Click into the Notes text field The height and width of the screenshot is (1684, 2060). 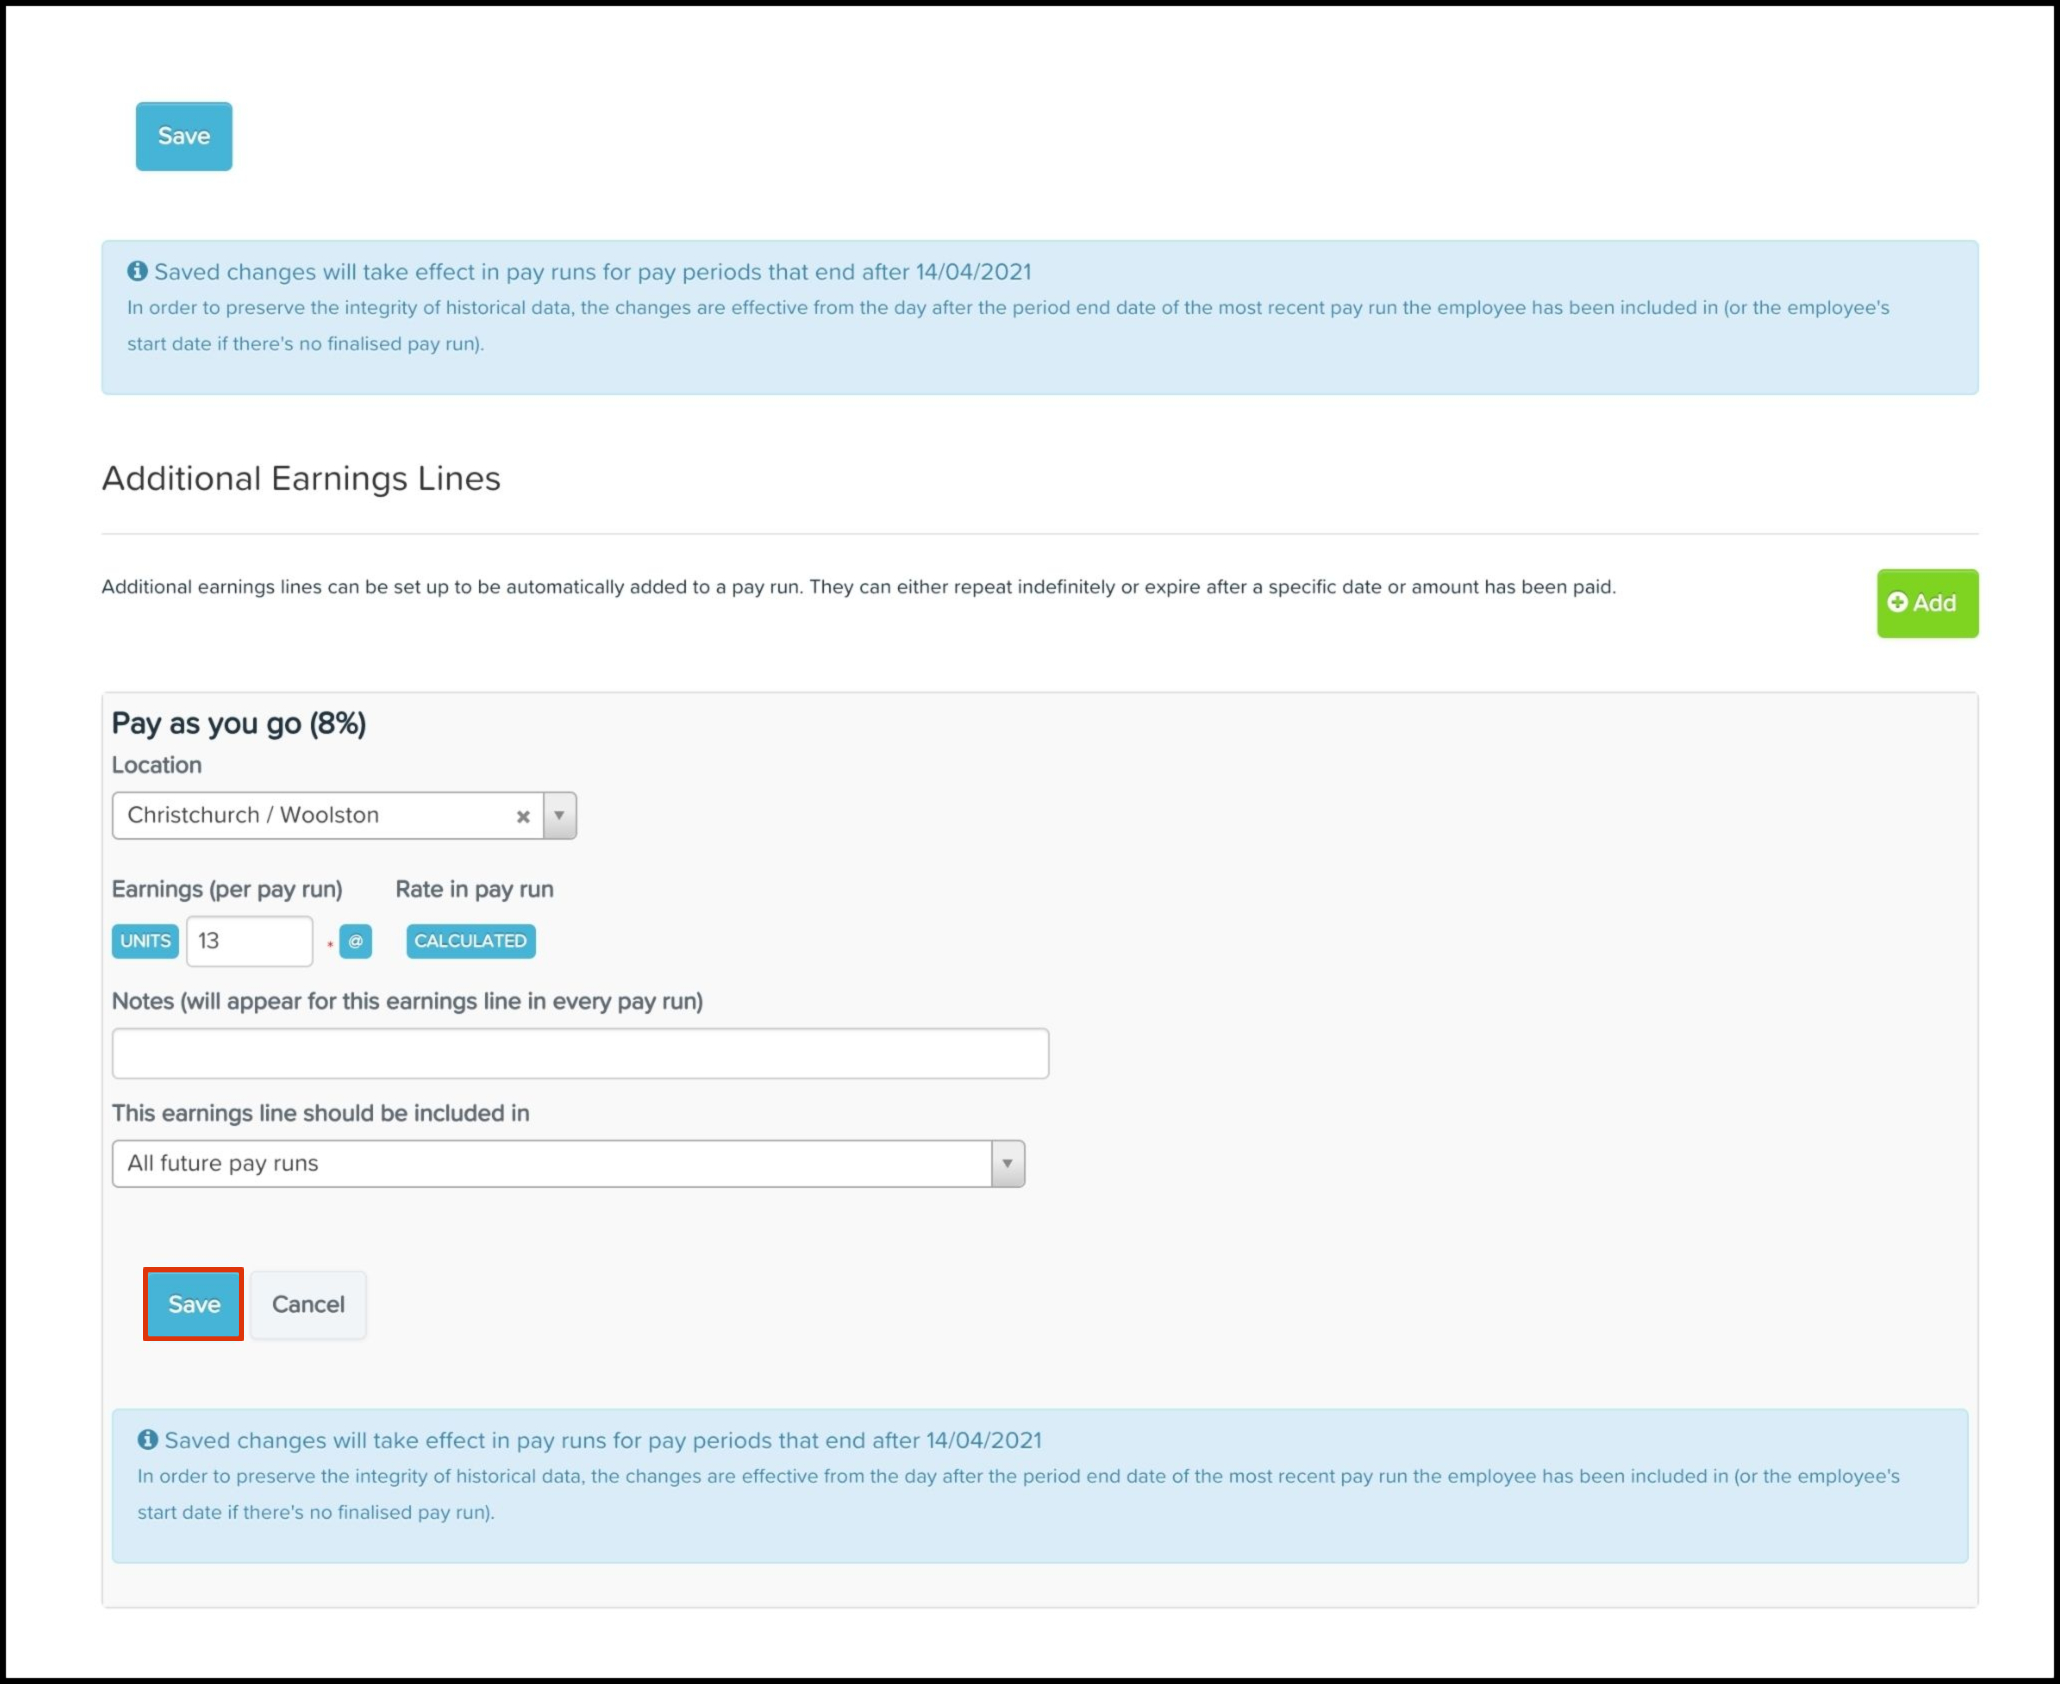[x=580, y=1053]
